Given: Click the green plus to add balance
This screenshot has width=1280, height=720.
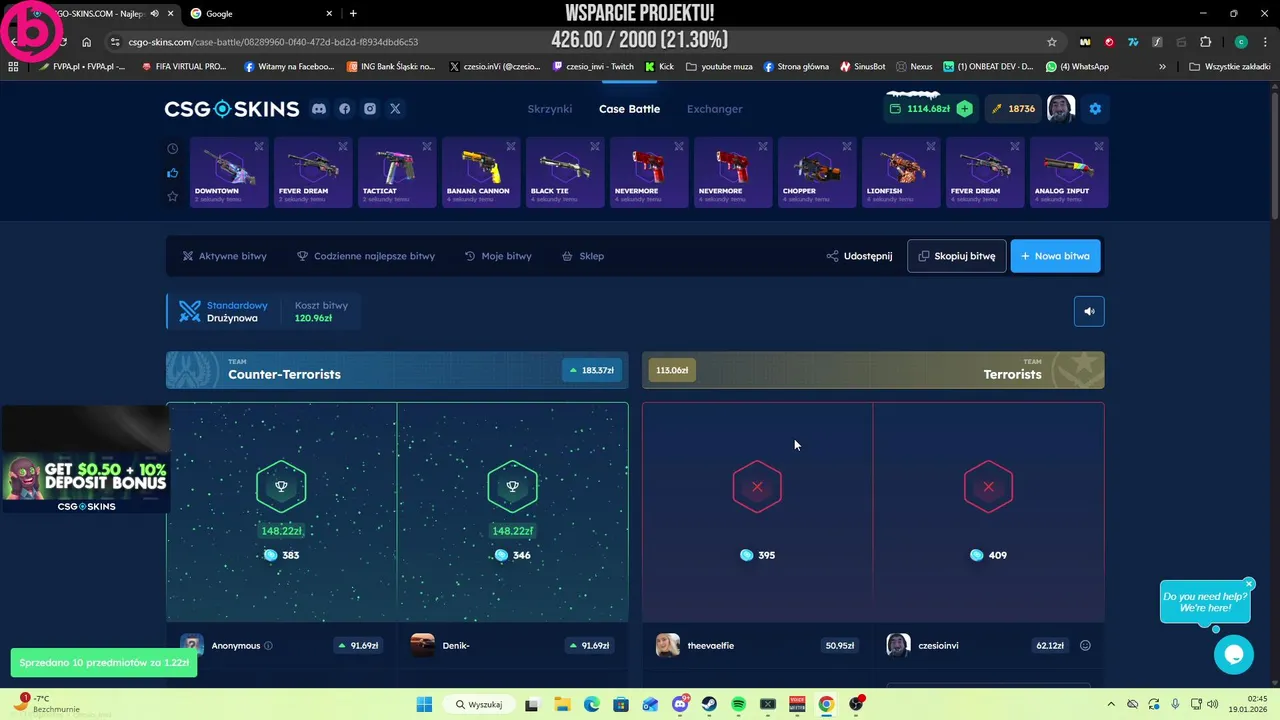Looking at the screenshot, I should click(964, 109).
